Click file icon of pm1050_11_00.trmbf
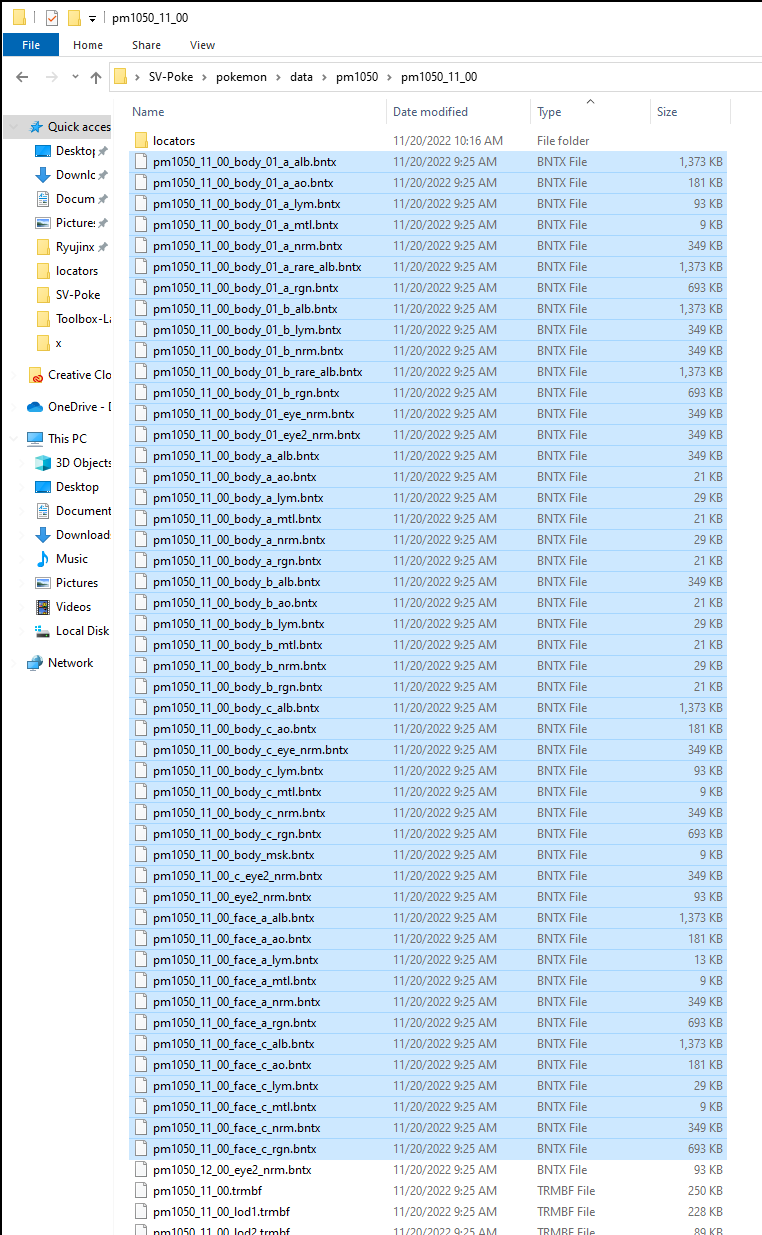This screenshot has width=762, height=1235. [x=141, y=1191]
